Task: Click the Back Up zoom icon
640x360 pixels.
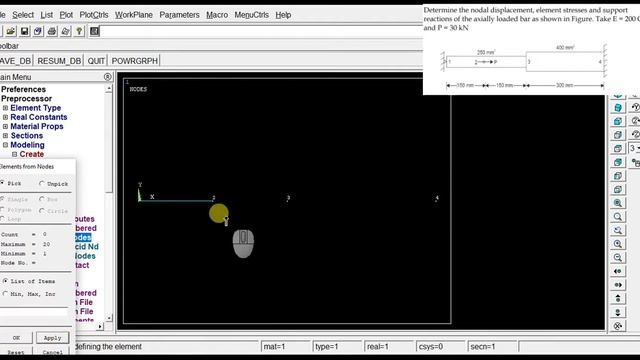Action: click(618, 230)
